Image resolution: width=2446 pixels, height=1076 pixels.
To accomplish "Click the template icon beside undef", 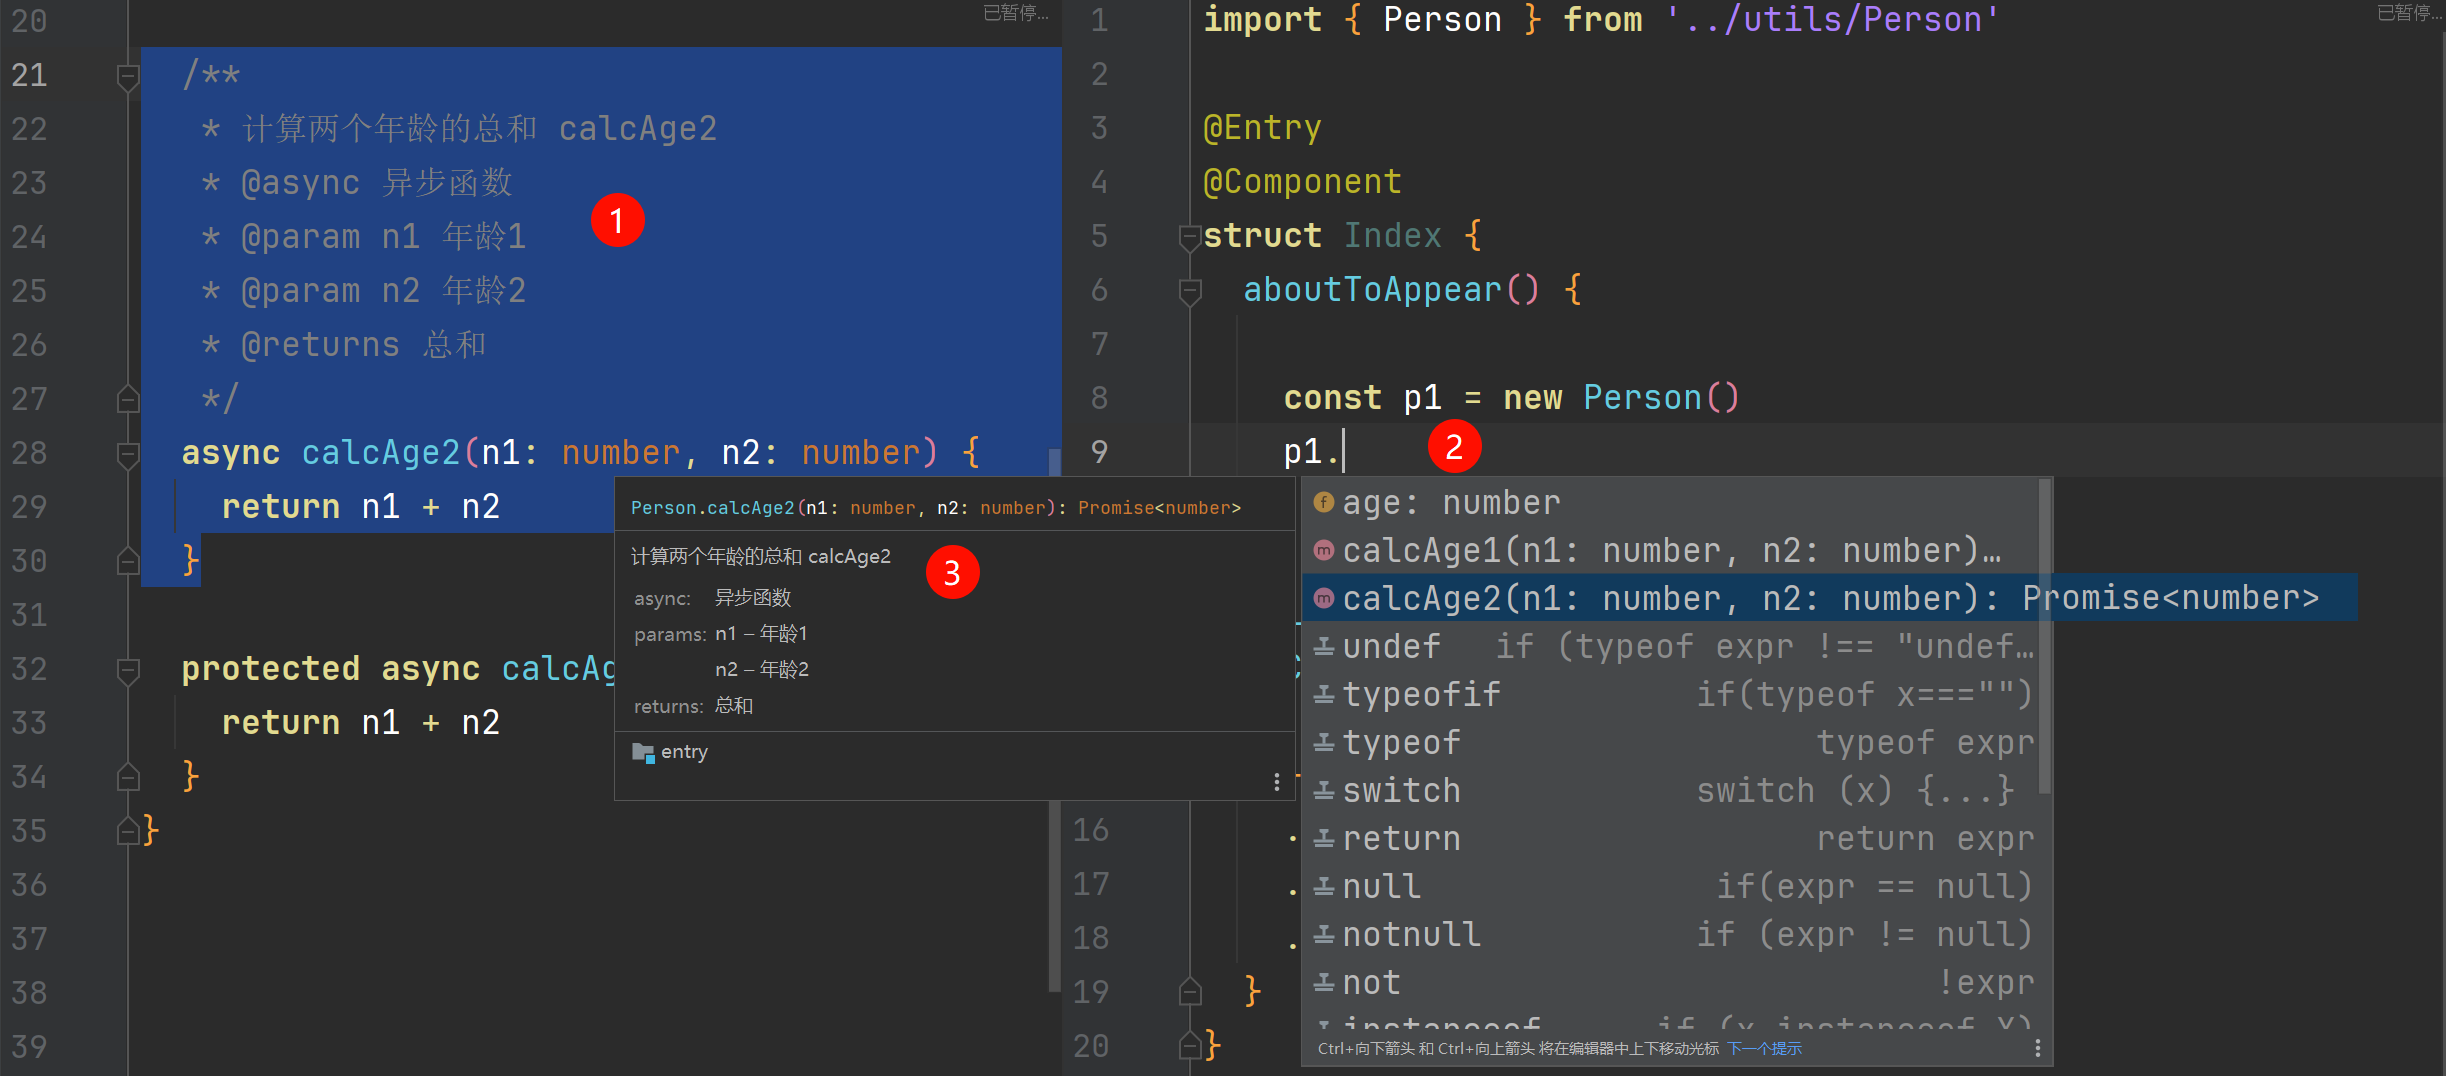I will pos(1323,646).
